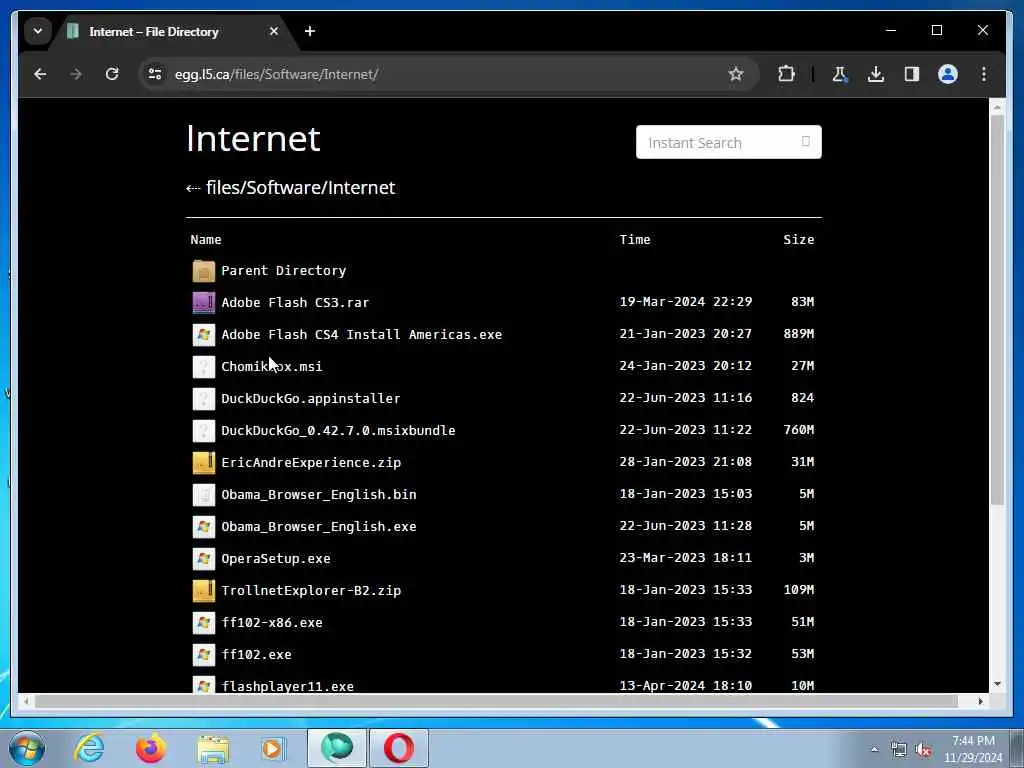This screenshot has width=1024, height=768.
Task: Launch Internet Explorer from taskbar
Action: (89, 748)
